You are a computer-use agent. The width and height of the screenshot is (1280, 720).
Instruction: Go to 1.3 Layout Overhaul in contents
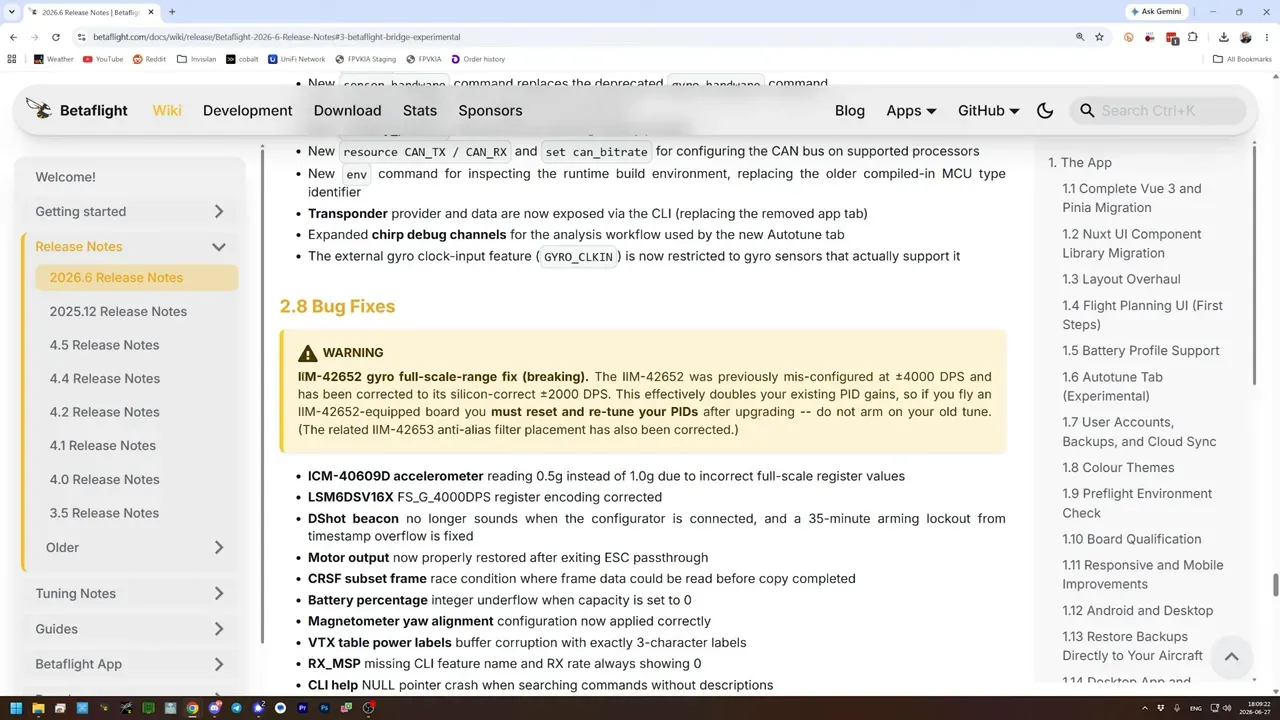tap(1121, 279)
